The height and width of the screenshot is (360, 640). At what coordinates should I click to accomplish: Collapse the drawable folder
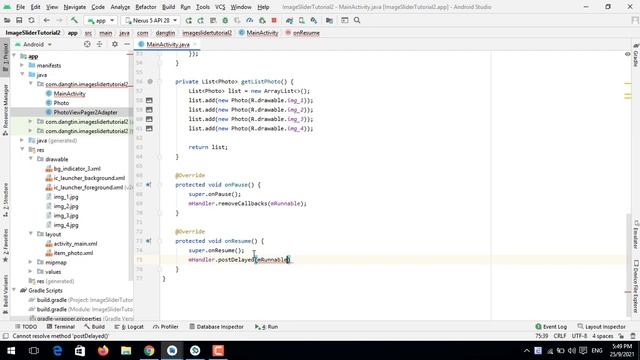coord(31,159)
